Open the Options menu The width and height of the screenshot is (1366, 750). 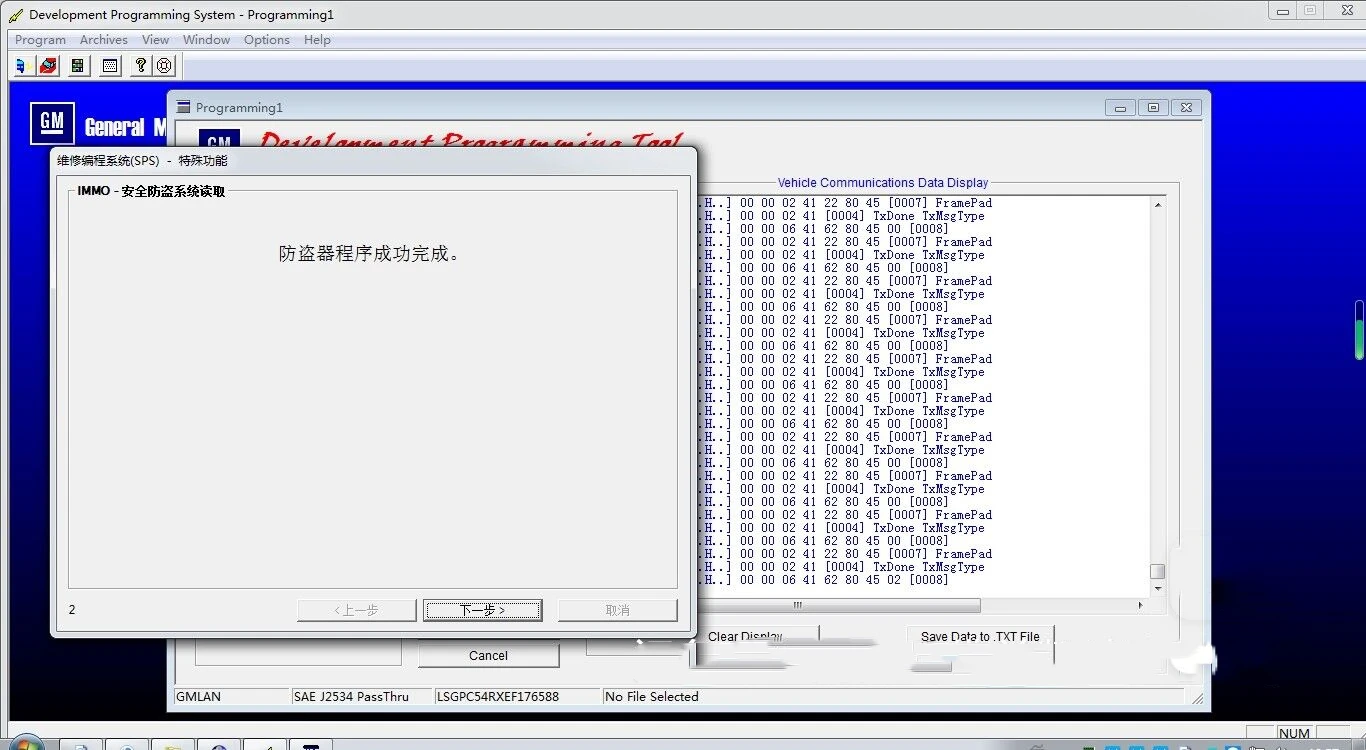[x=267, y=40]
